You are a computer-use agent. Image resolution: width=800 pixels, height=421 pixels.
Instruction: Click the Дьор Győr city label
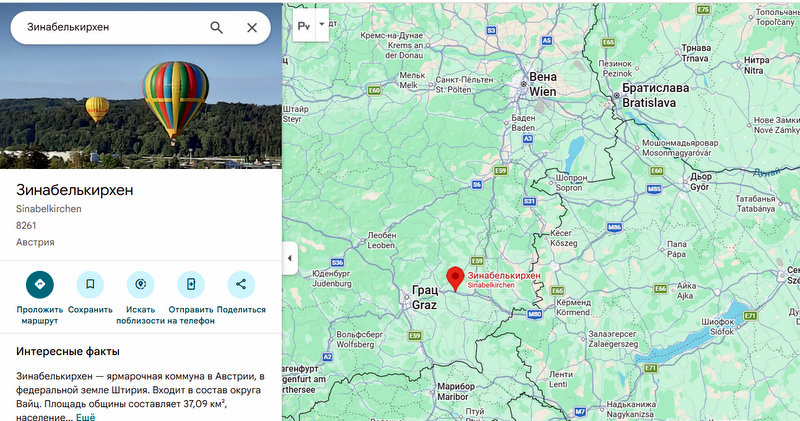pyautogui.click(x=701, y=181)
